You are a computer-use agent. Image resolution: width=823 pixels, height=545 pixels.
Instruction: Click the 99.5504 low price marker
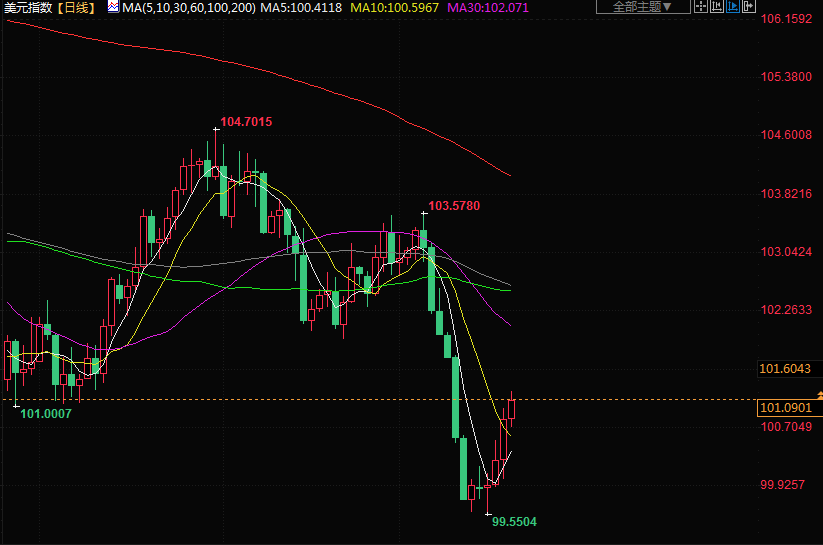515,522
